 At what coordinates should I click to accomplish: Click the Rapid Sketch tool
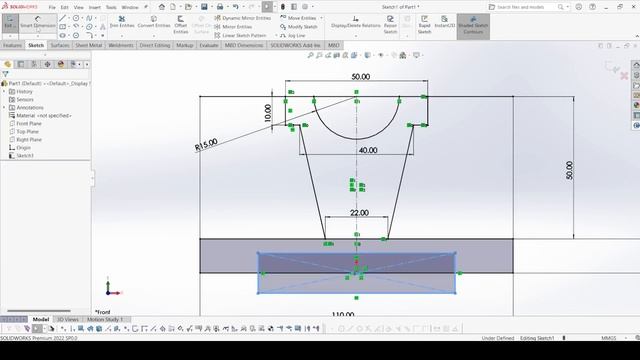424,25
